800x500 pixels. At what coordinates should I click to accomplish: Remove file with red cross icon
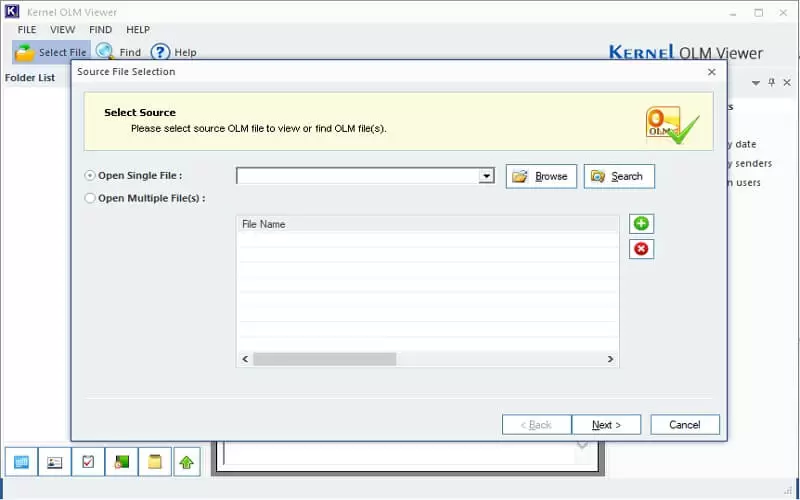click(641, 249)
